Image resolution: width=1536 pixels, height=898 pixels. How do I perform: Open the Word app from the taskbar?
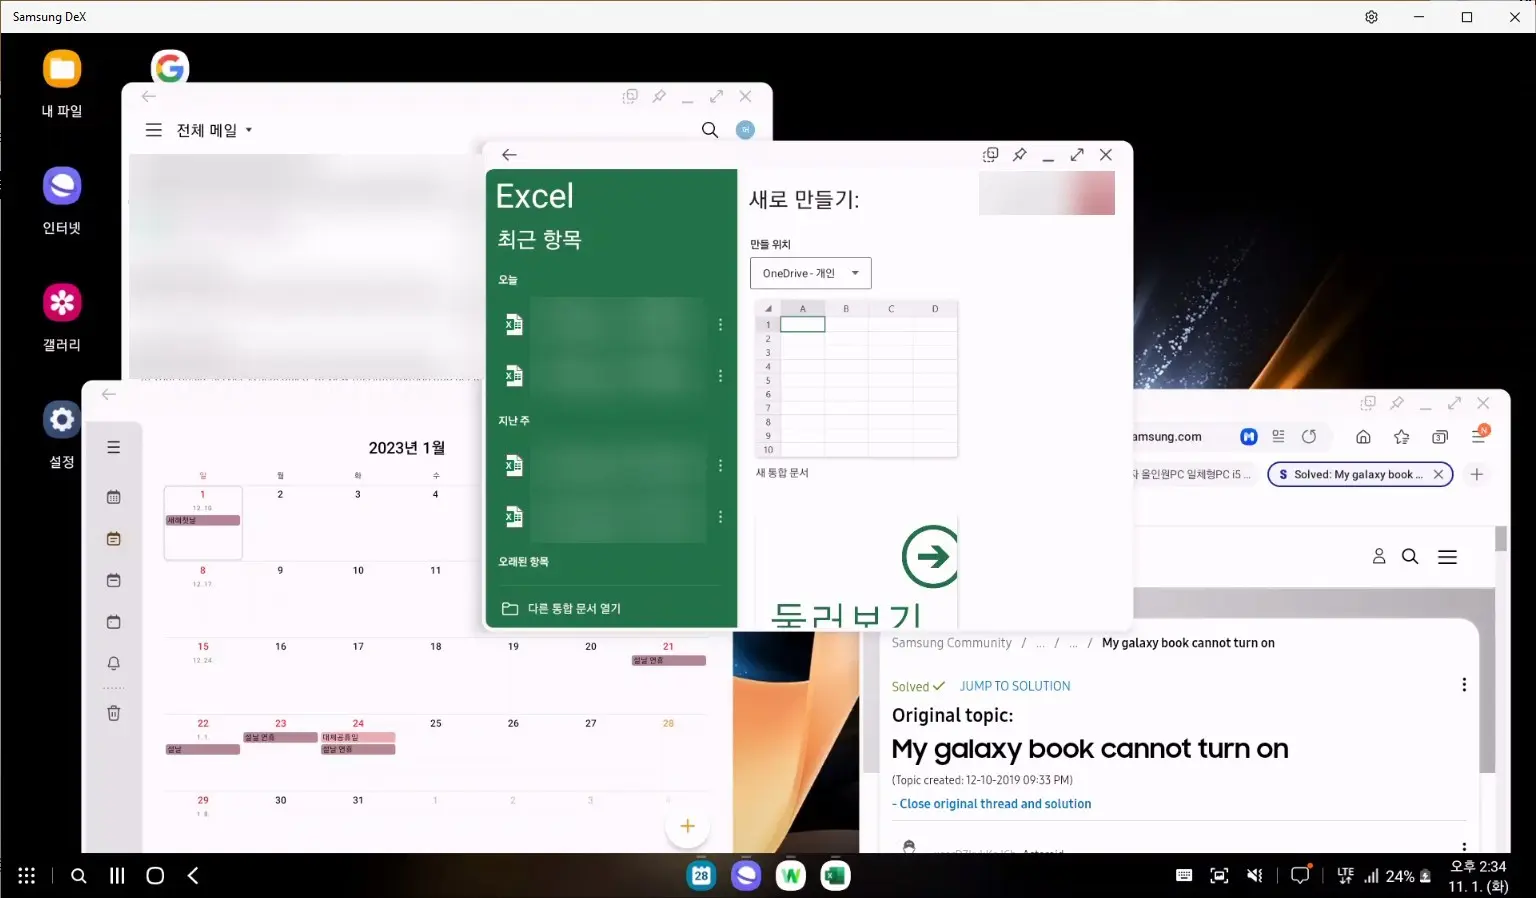point(790,875)
